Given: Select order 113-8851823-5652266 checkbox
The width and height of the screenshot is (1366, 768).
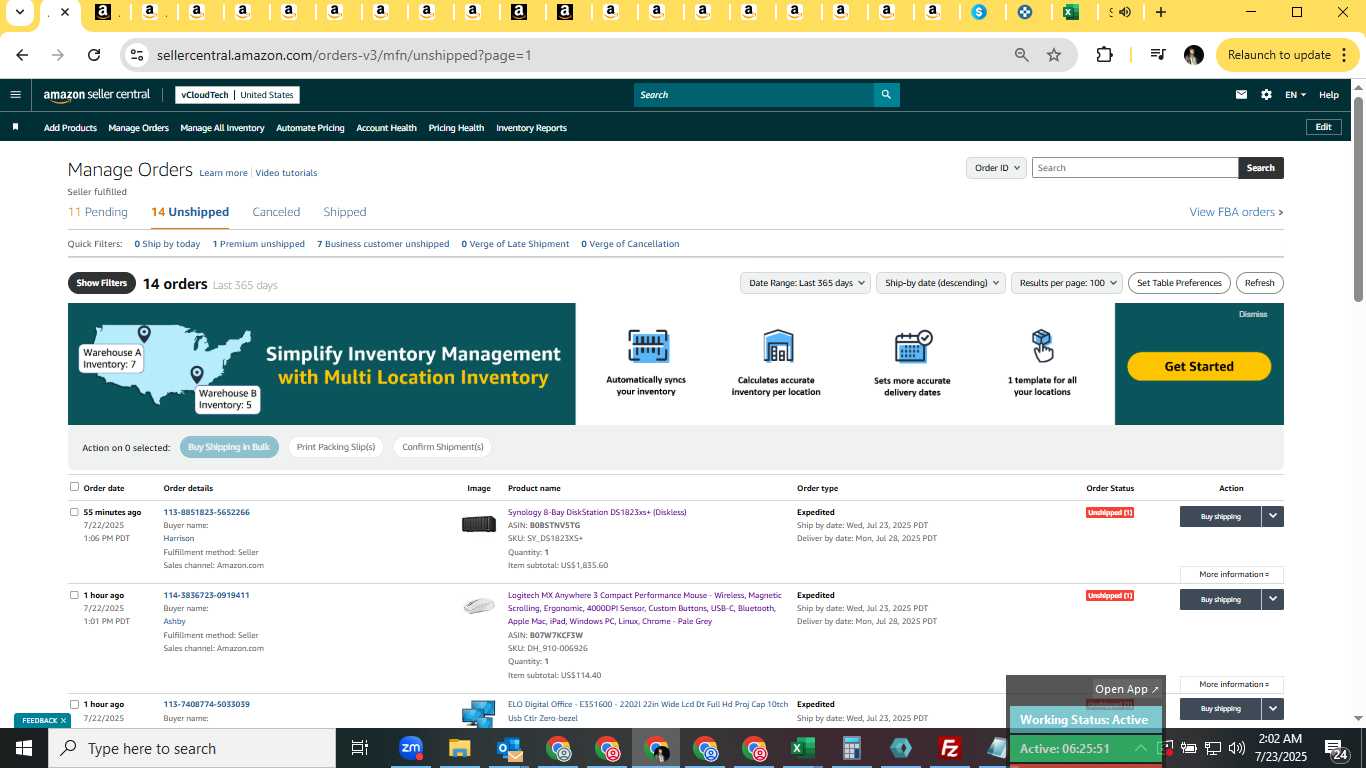Looking at the screenshot, I should point(74,512).
